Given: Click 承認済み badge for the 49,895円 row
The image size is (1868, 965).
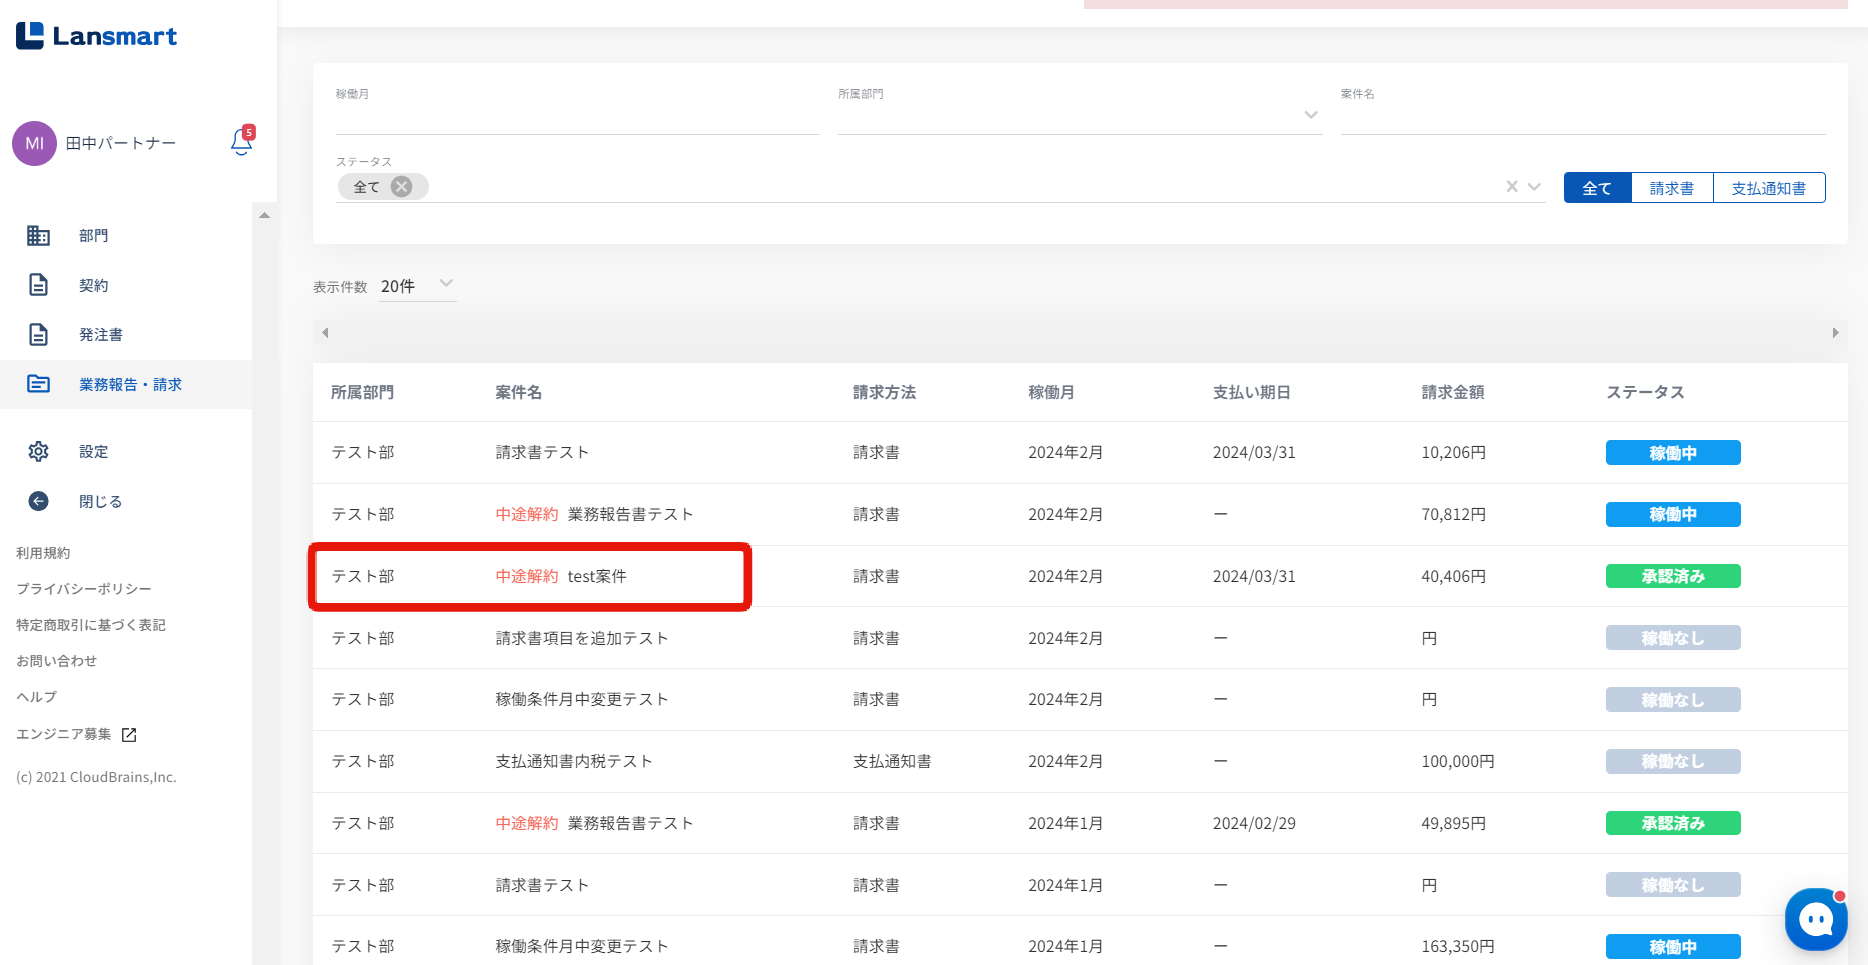Looking at the screenshot, I should 1673,823.
